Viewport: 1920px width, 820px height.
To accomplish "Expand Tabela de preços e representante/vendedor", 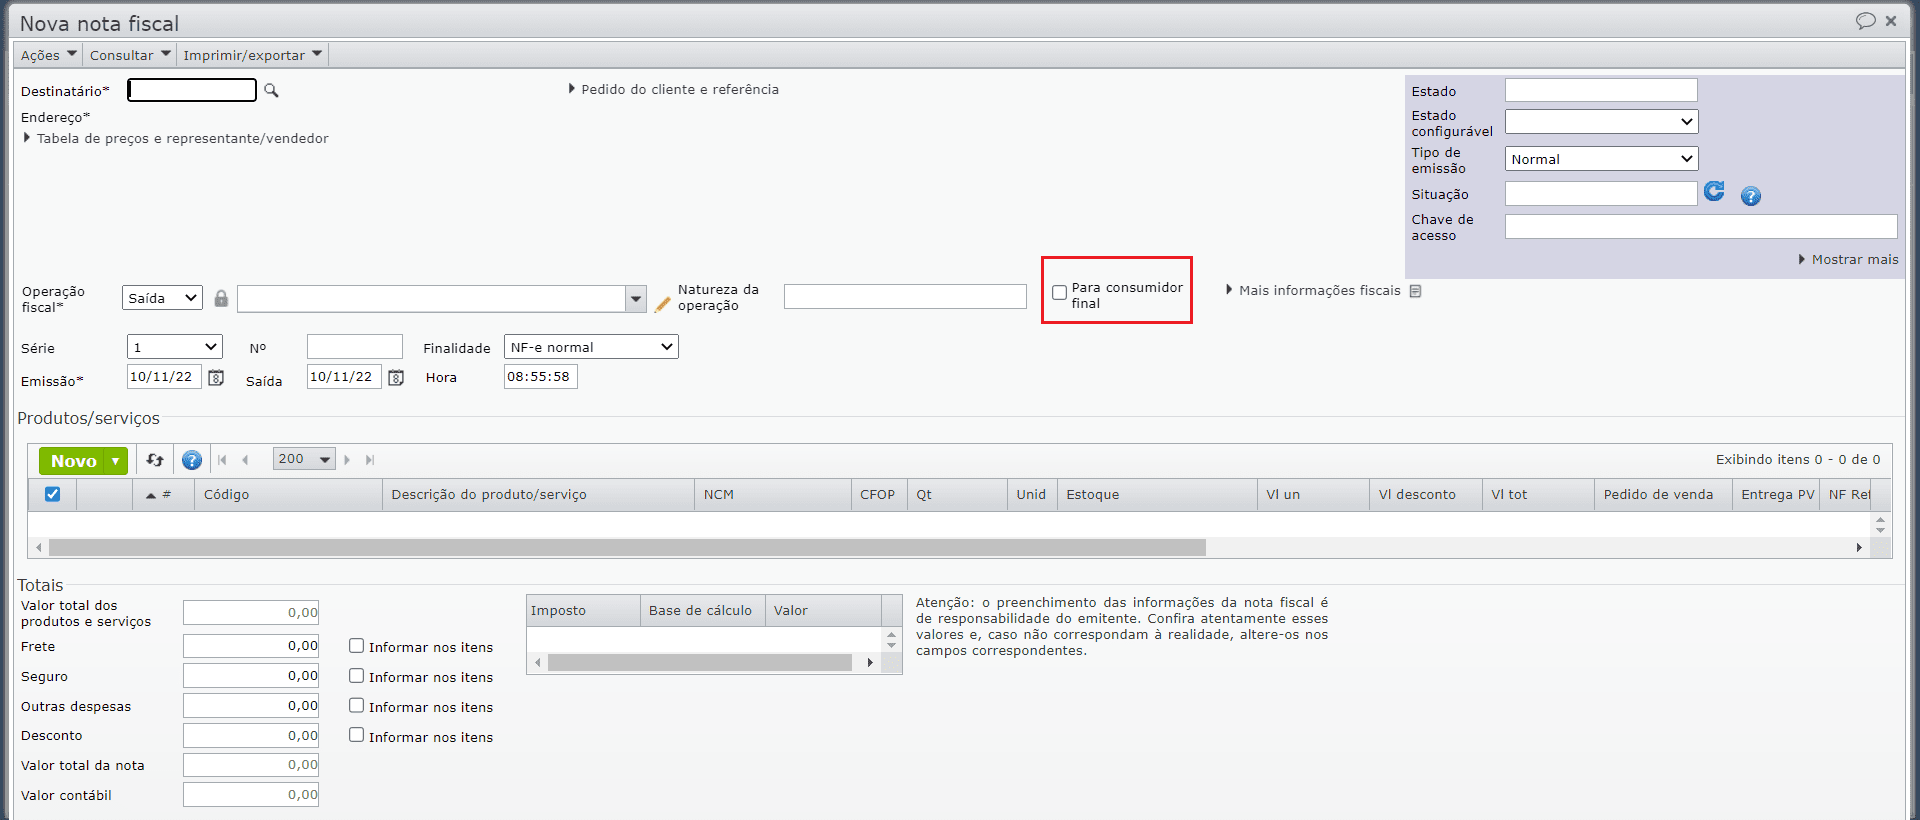I will [x=176, y=138].
